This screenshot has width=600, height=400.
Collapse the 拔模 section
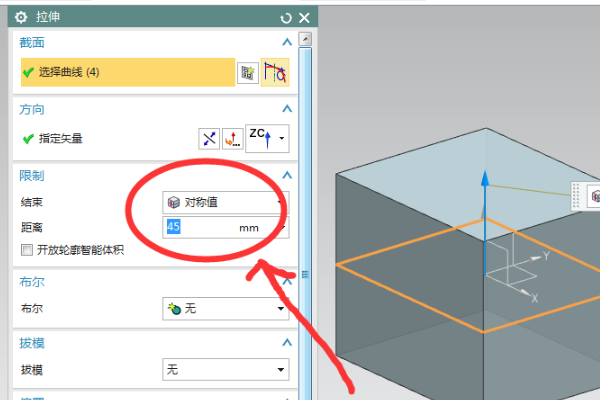coord(287,343)
